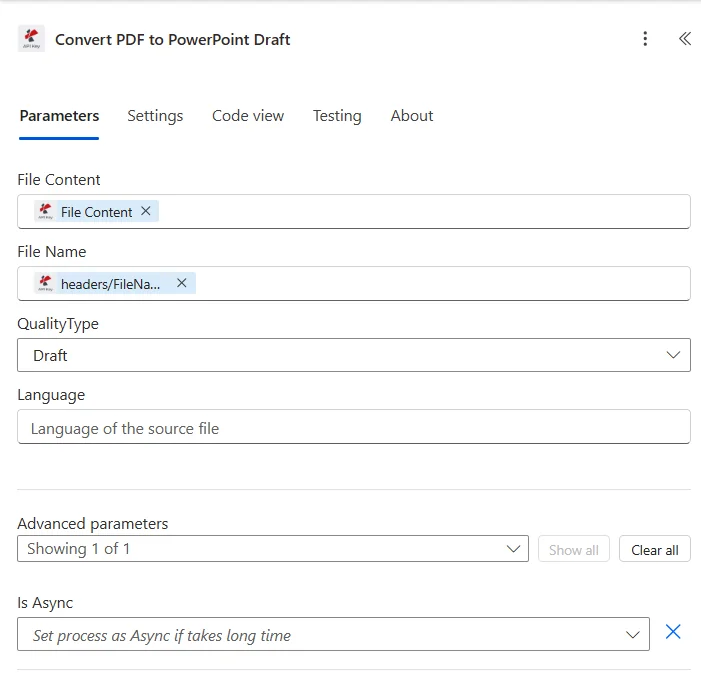Image resolution: width=701 pixels, height=686 pixels.
Task: Open the Is Async dropdown
Action: [x=333, y=634]
